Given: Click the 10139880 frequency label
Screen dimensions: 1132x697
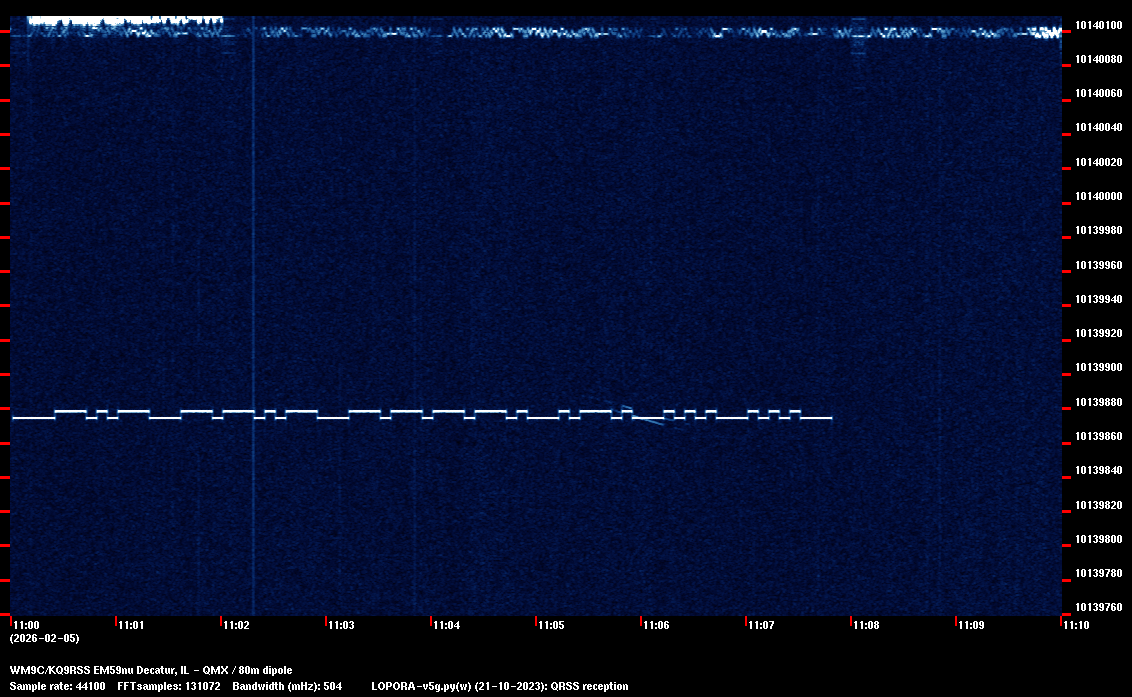Looking at the screenshot, I should coord(1096,403).
